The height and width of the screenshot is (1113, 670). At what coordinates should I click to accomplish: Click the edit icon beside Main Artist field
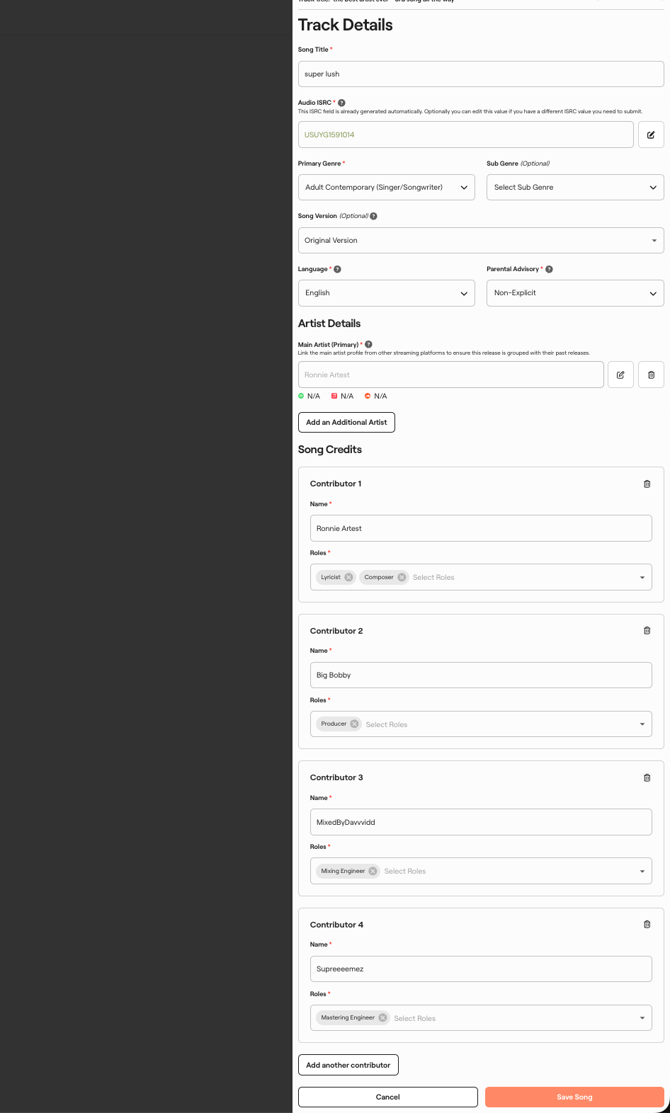click(x=620, y=375)
